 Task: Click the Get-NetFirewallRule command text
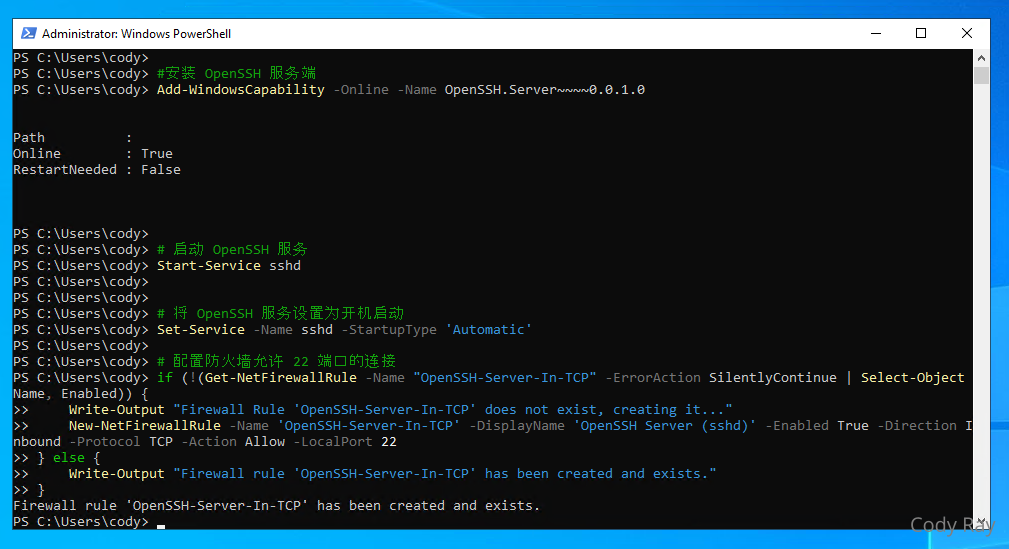tap(281, 378)
